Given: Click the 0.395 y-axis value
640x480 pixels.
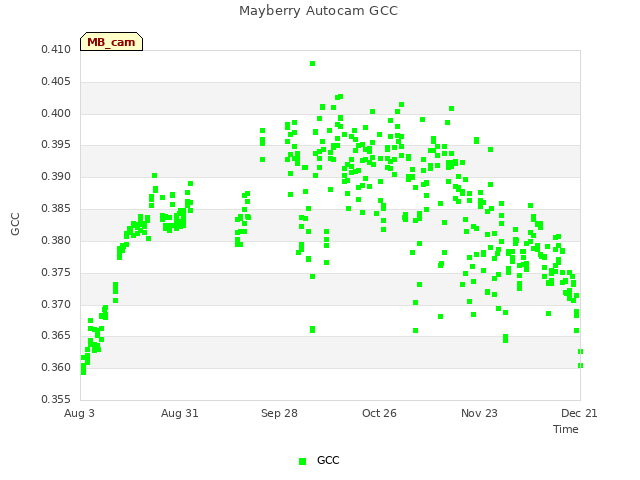Looking at the screenshot, I should click(56, 144).
